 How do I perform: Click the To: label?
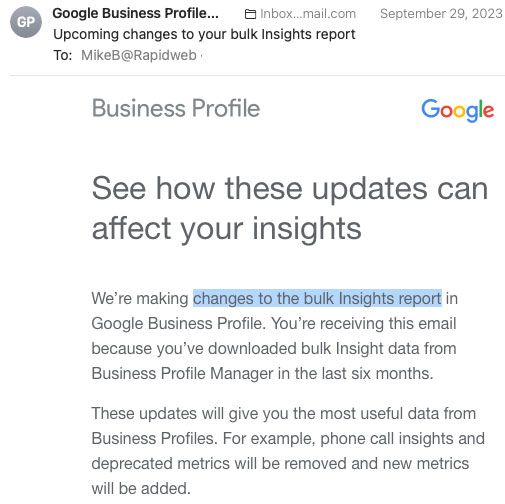pos(63,55)
